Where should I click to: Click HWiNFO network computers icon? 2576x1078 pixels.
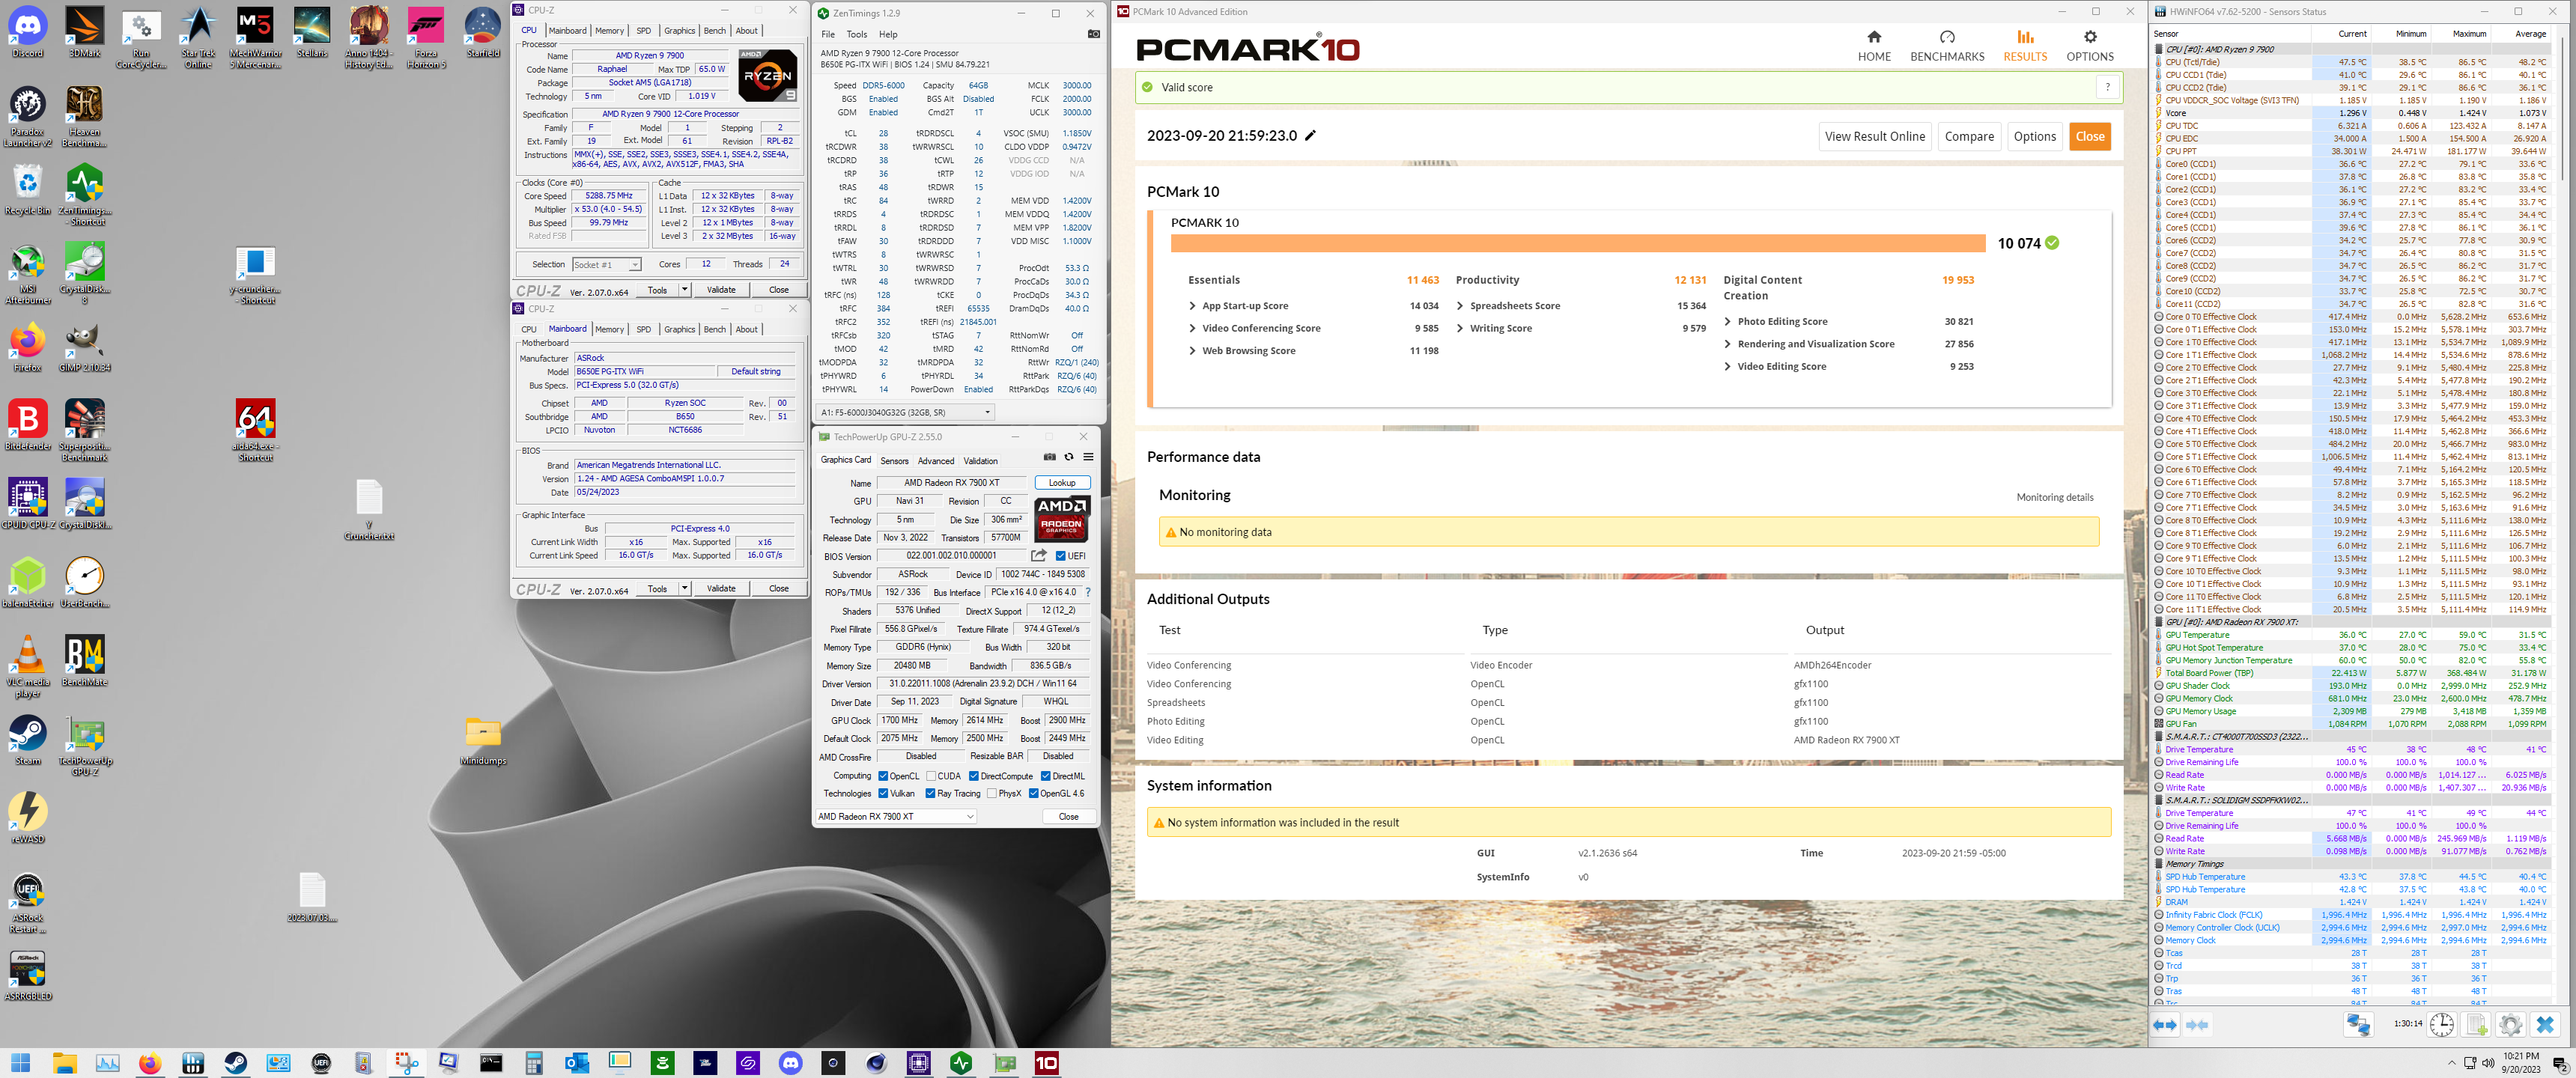pos(2358,1025)
